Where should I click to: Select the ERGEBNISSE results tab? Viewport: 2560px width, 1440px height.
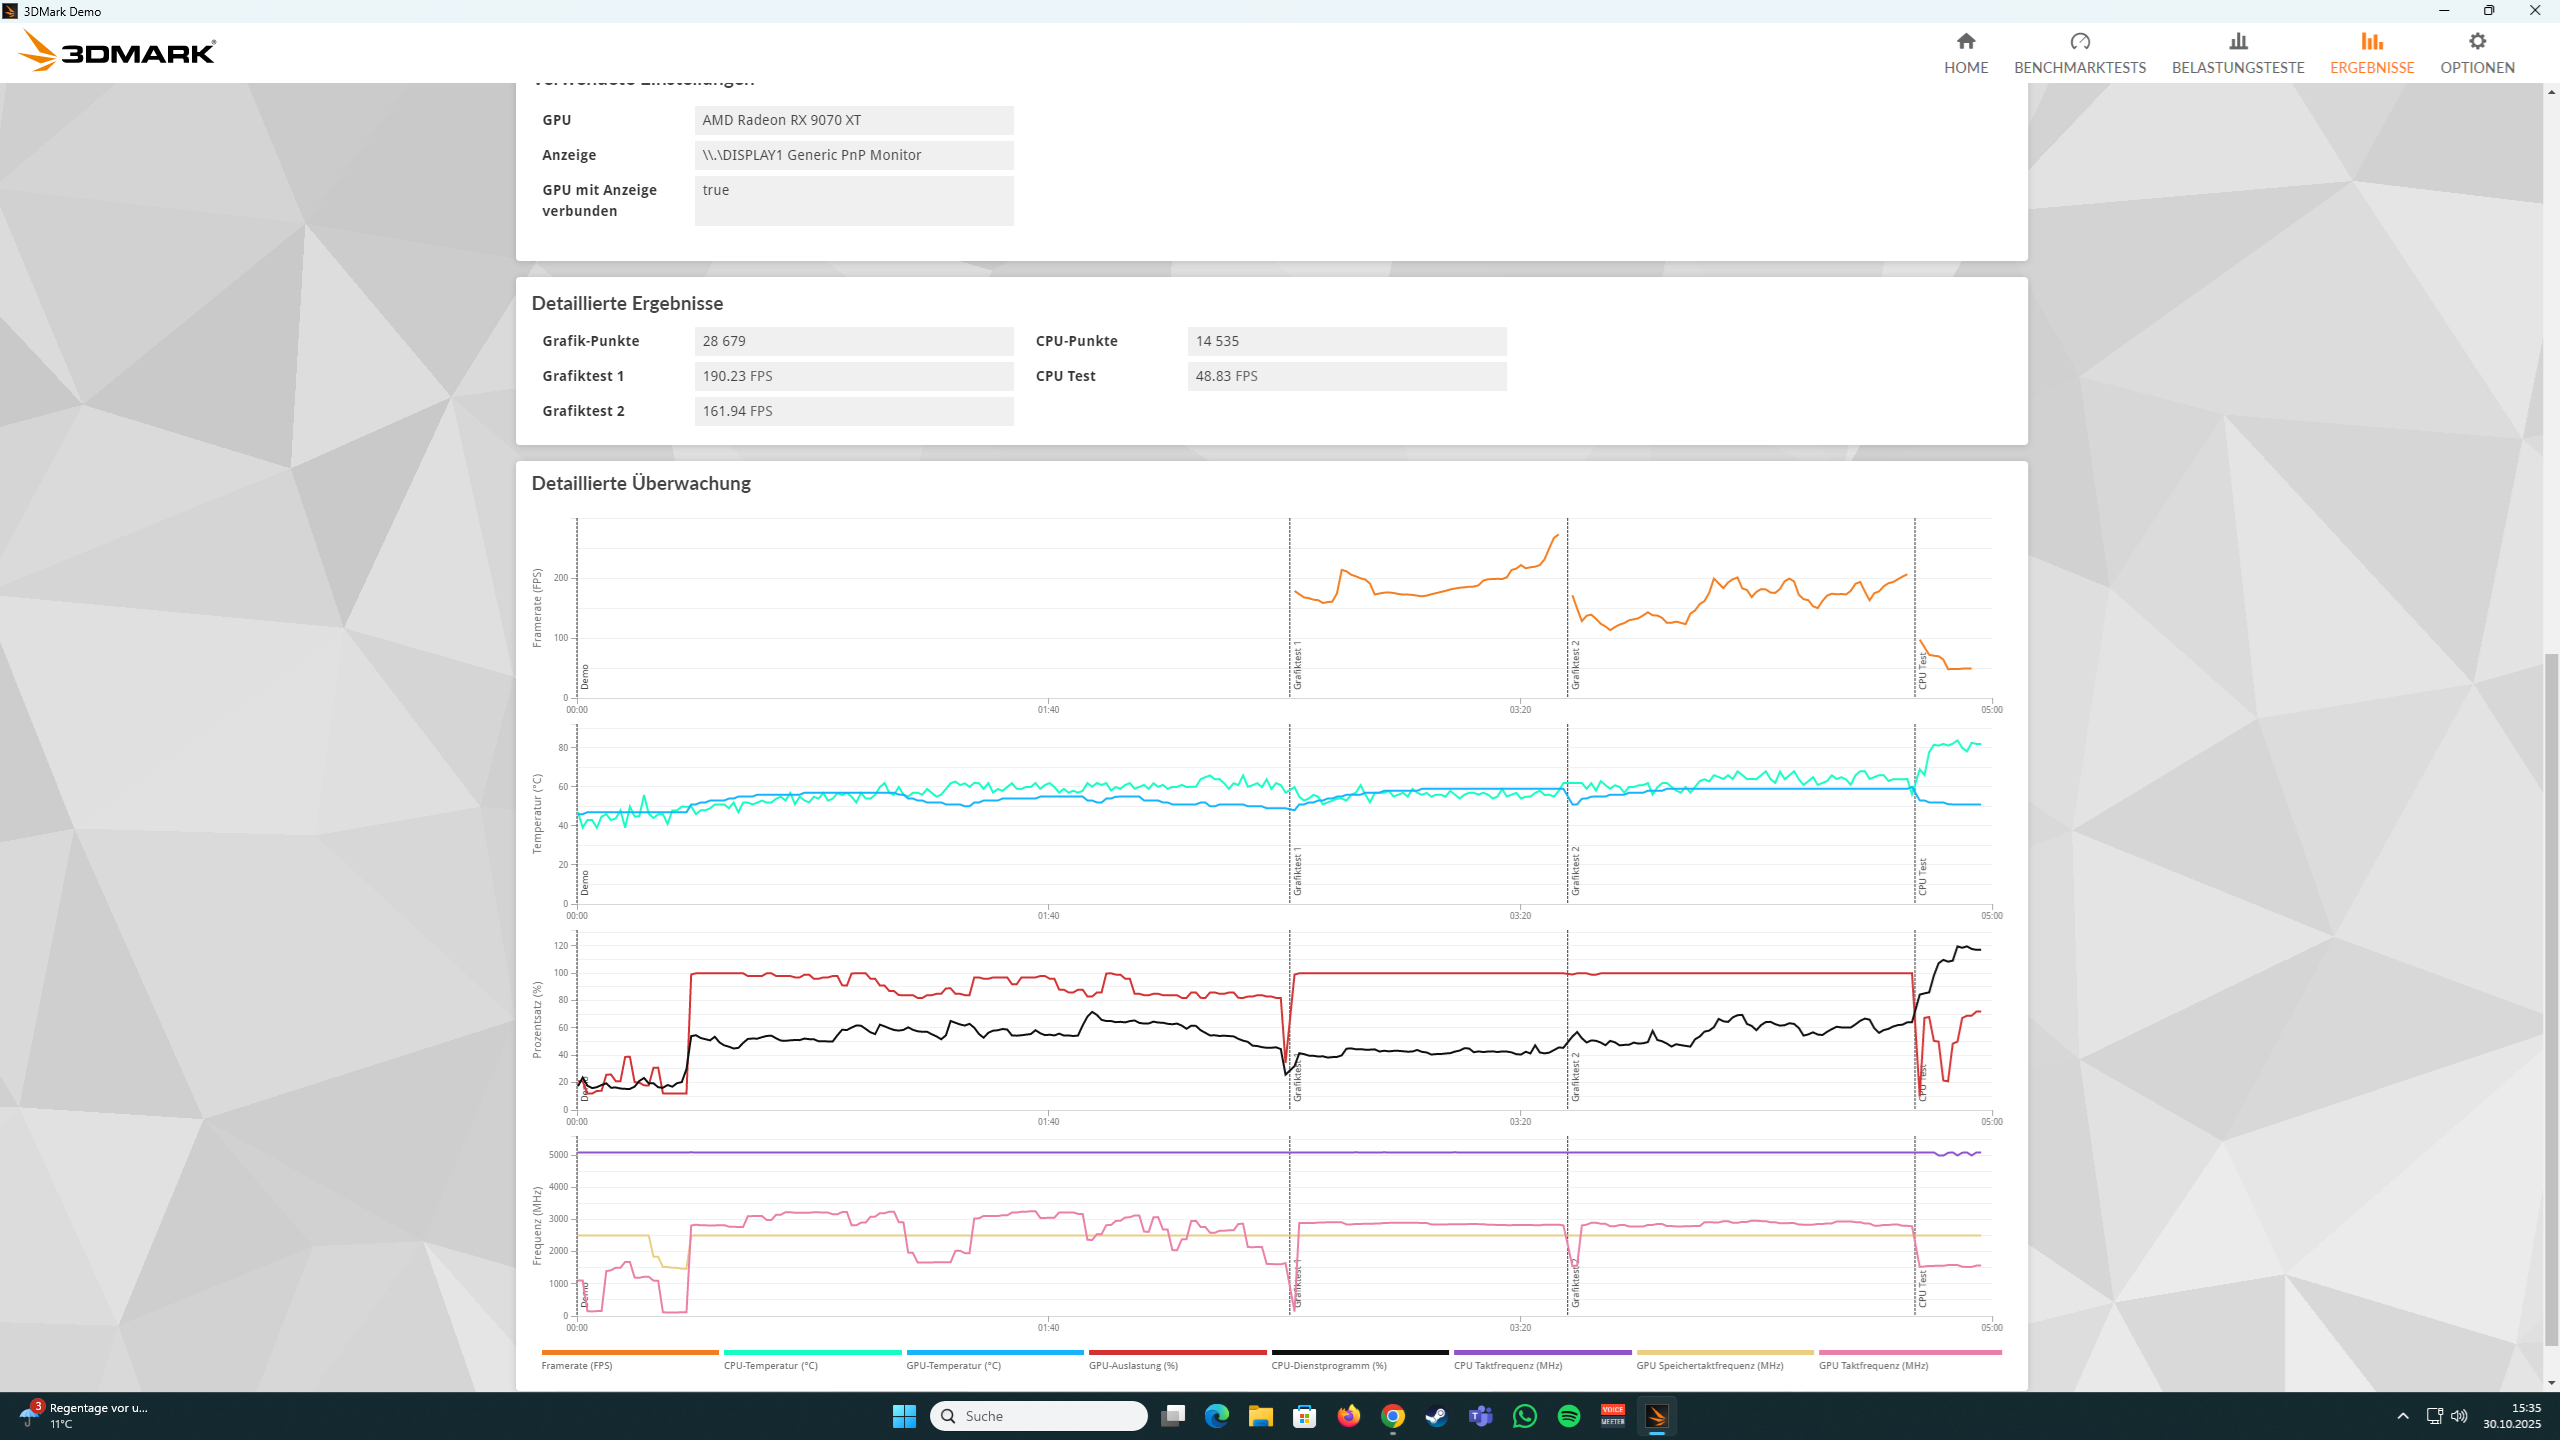2371,53
